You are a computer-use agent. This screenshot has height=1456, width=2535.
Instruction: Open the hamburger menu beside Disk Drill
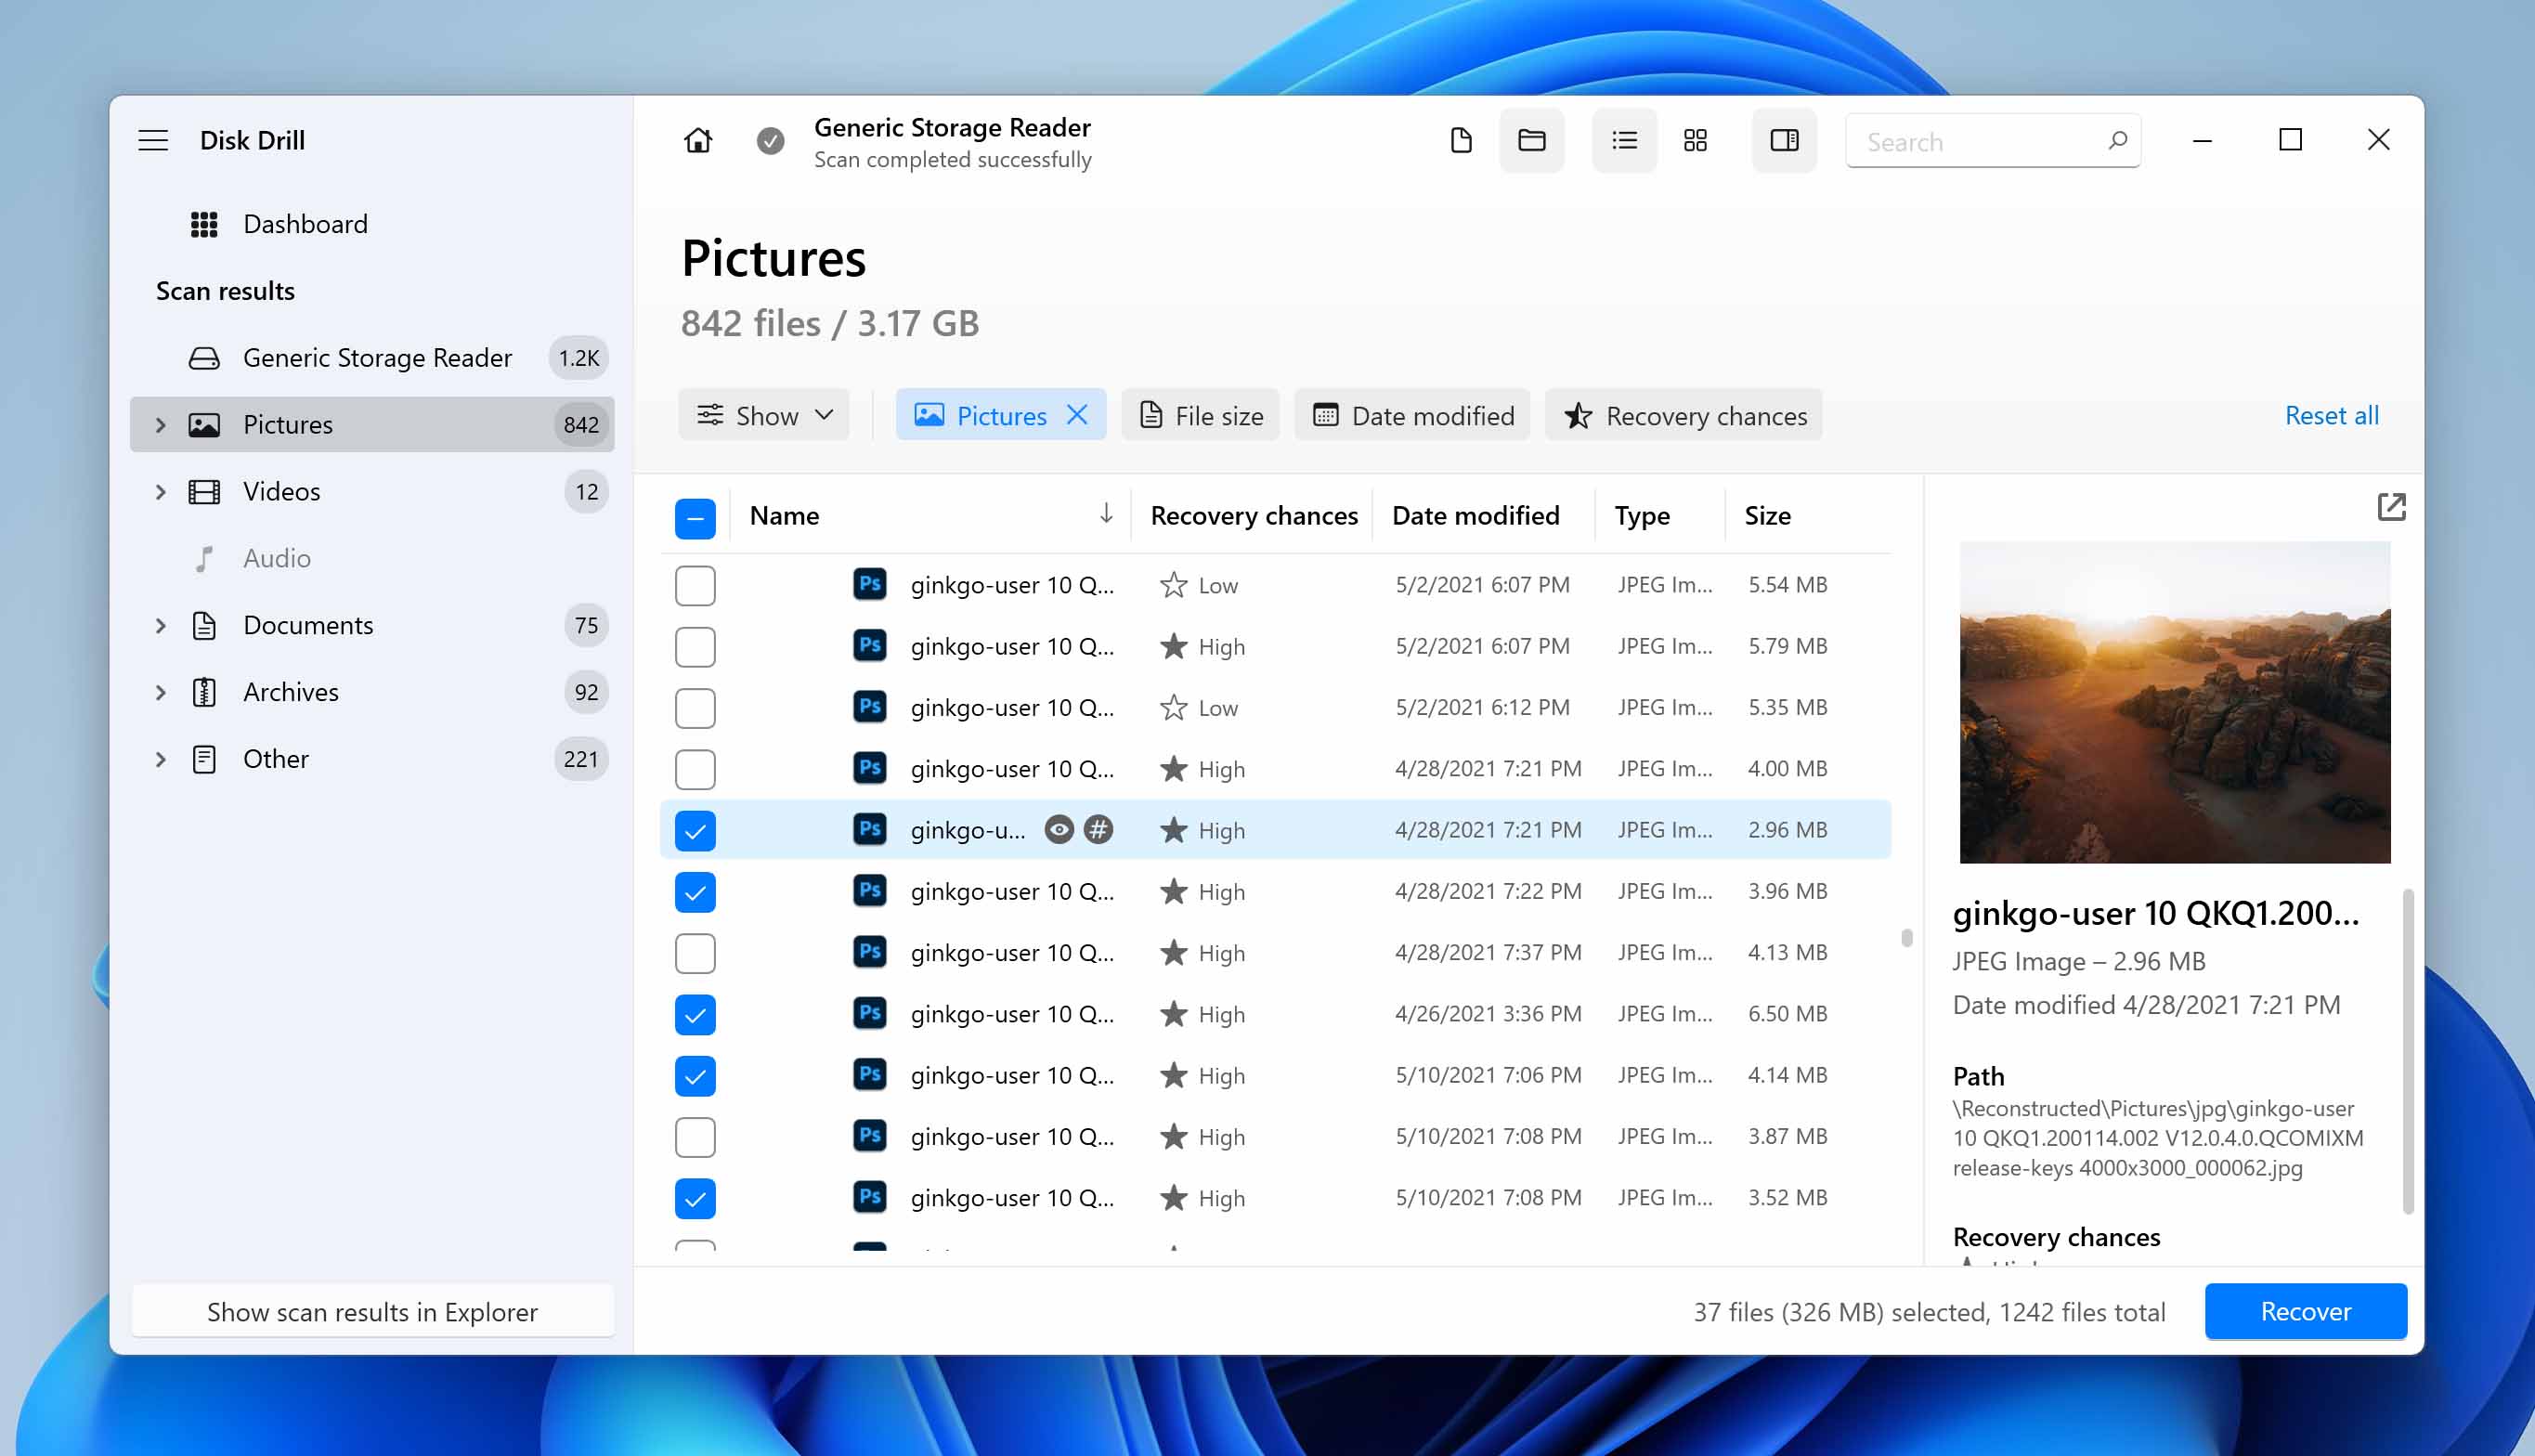[x=153, y=140]
